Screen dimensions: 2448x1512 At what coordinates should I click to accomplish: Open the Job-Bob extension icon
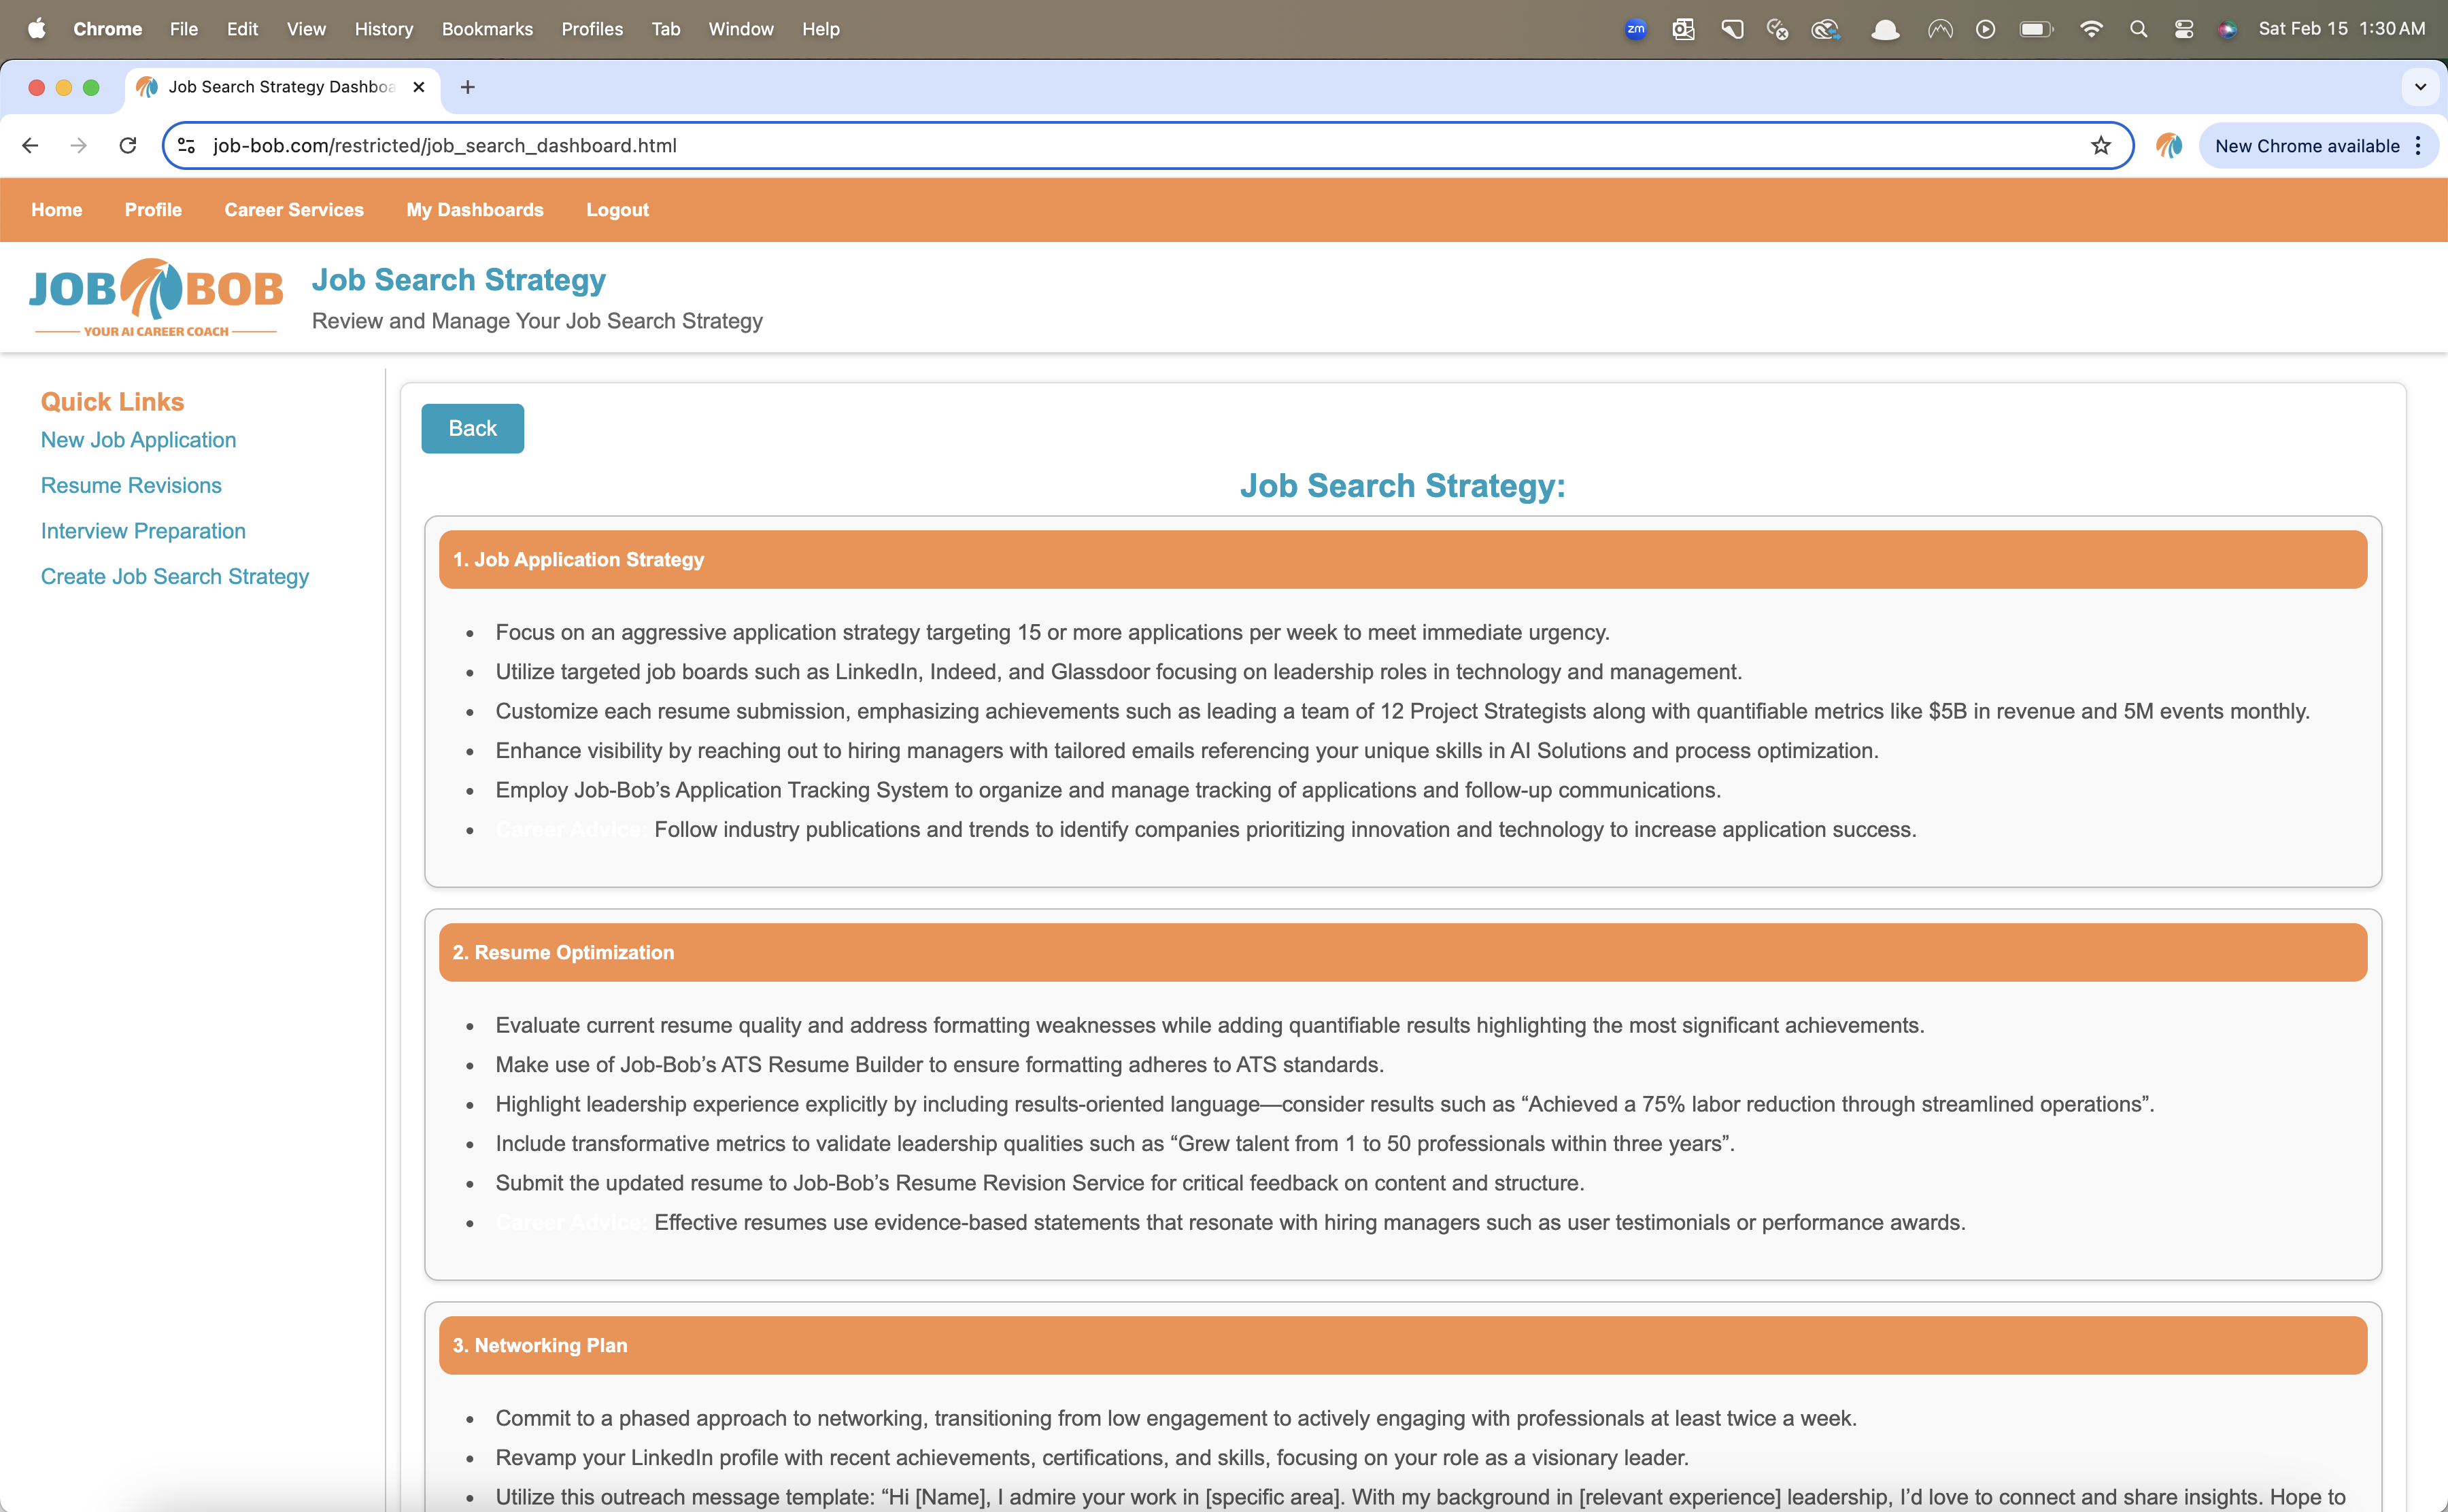point(2168,146)
